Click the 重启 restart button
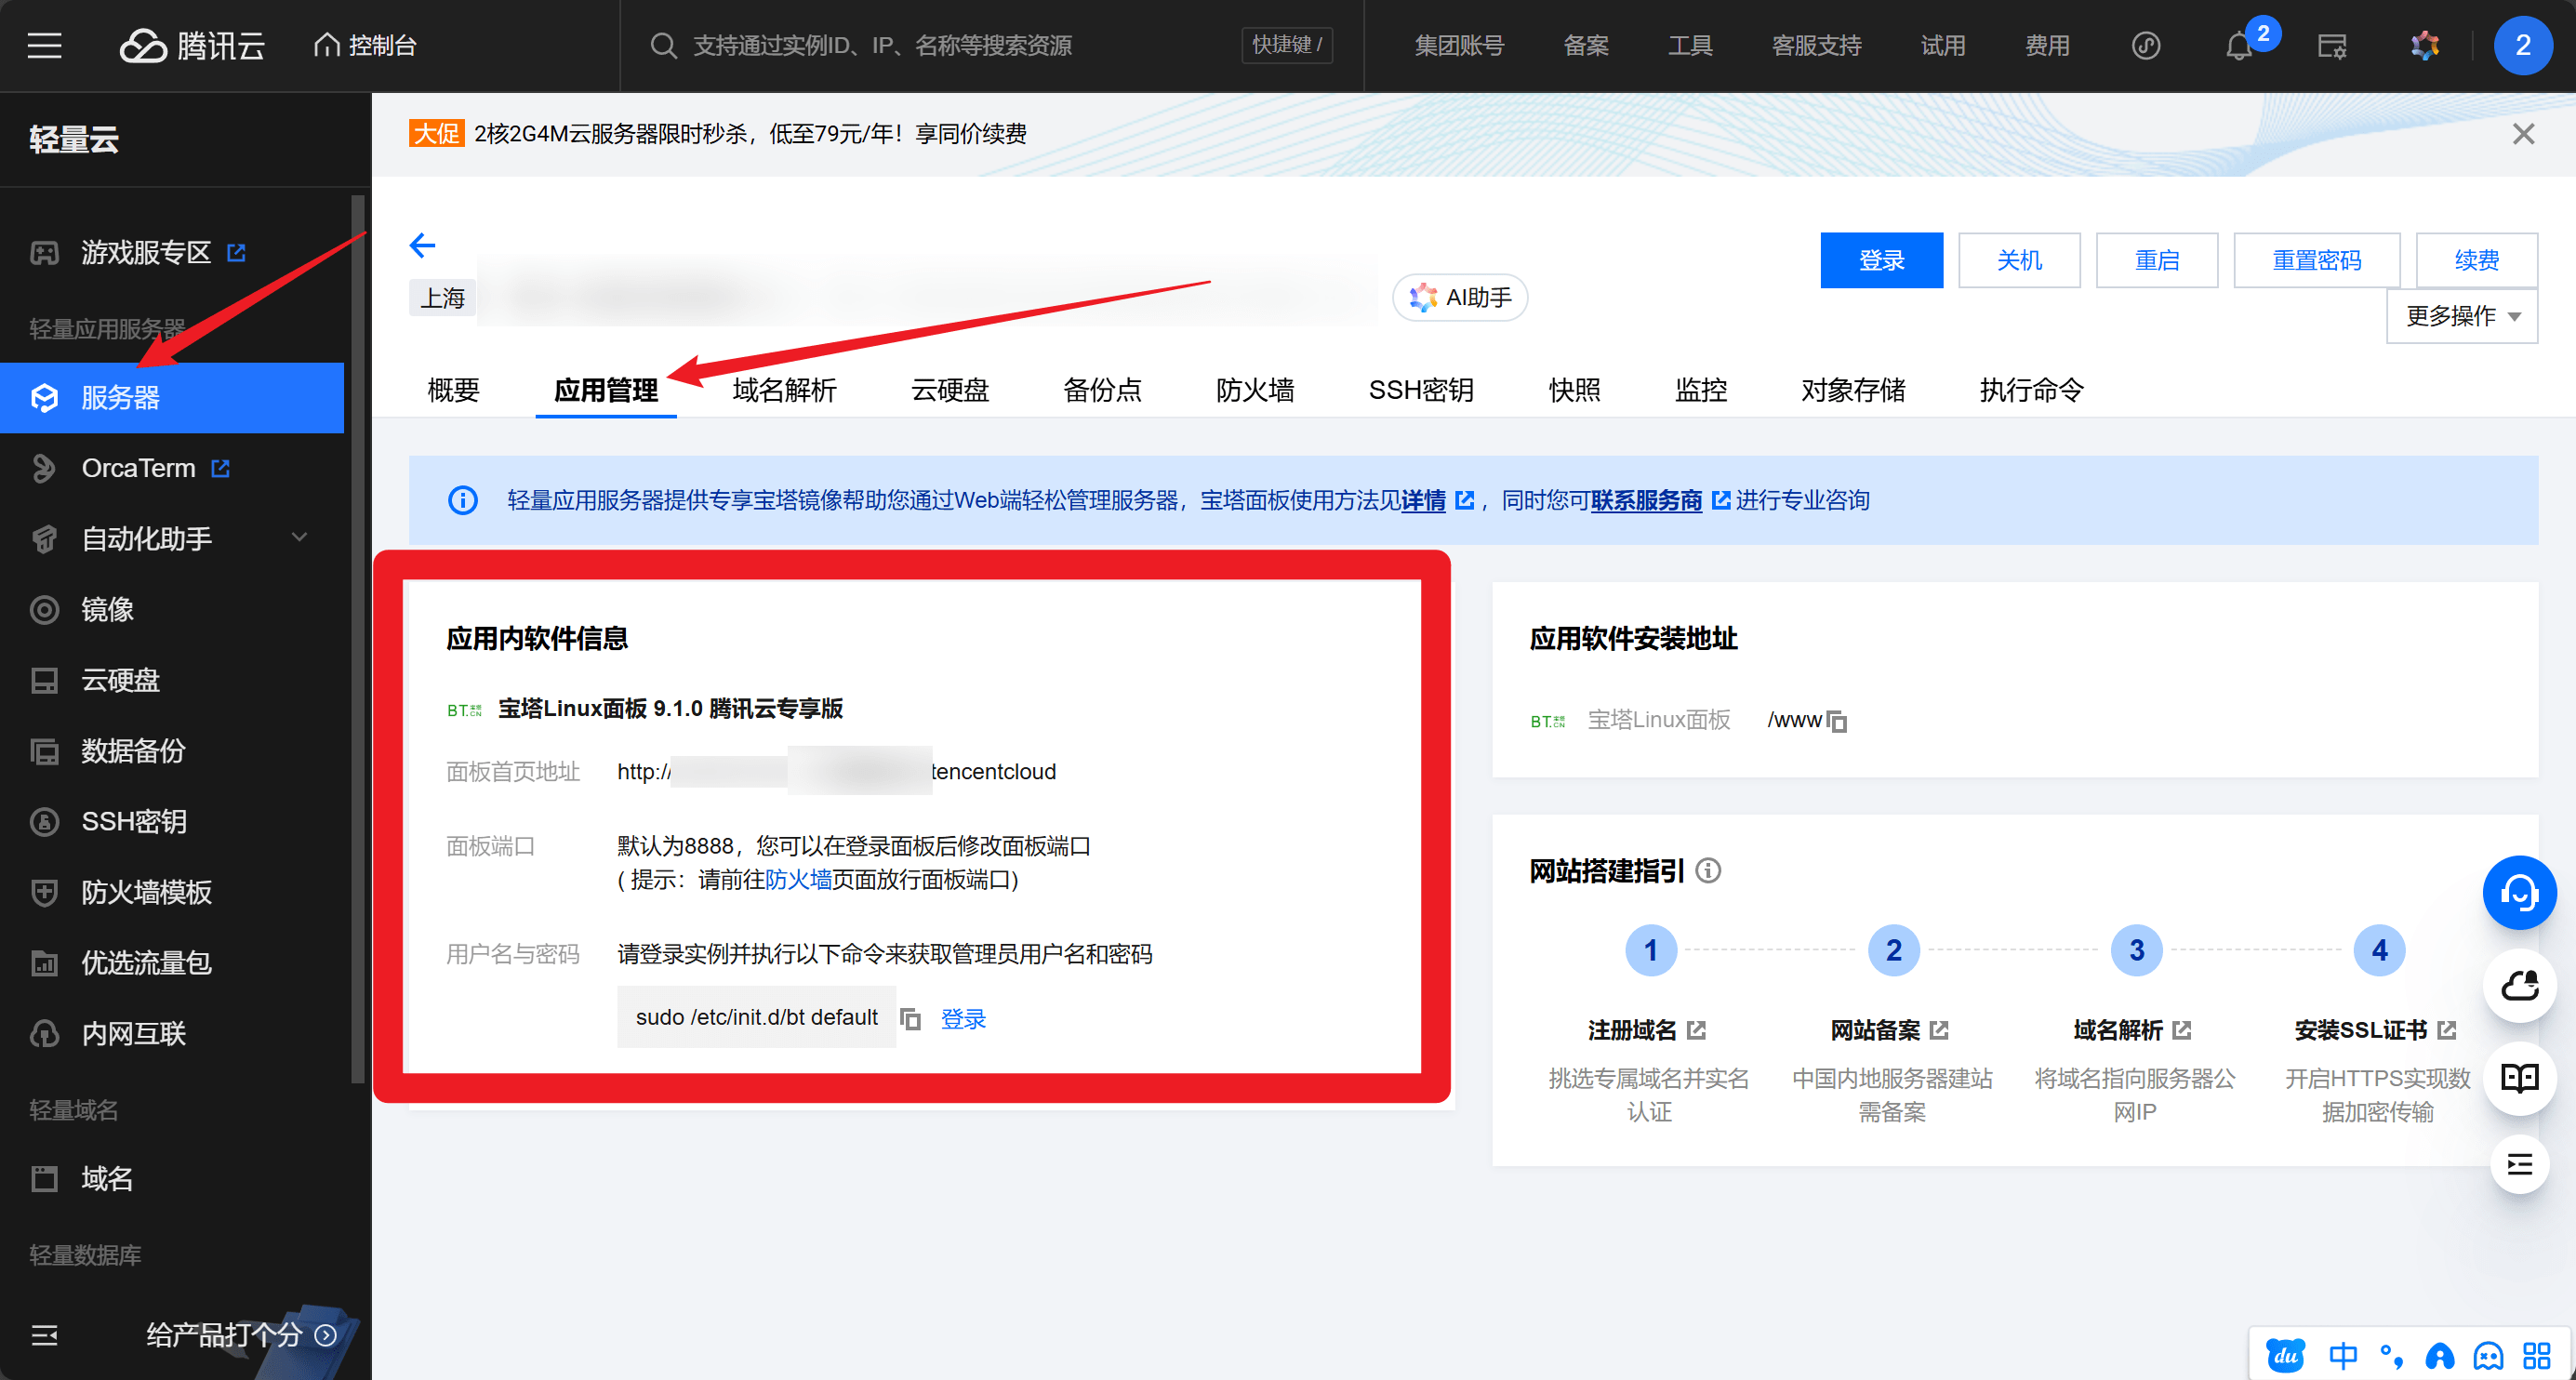This screenshot has height=1380, width=2576. (x=2157, y=260)
